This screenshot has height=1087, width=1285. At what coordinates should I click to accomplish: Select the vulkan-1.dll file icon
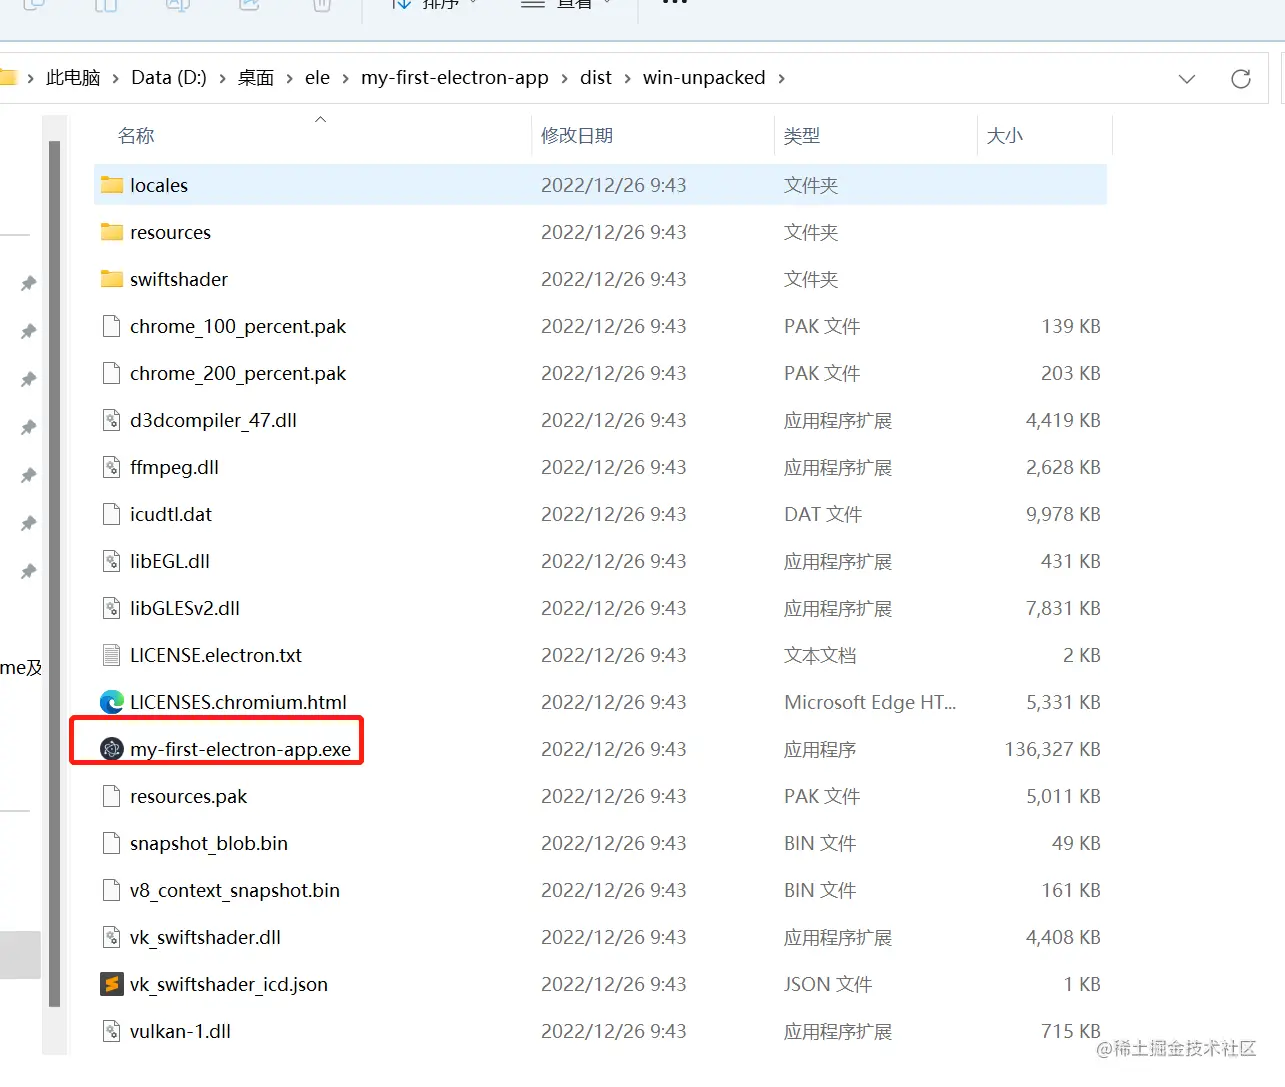click(112, 1031)
